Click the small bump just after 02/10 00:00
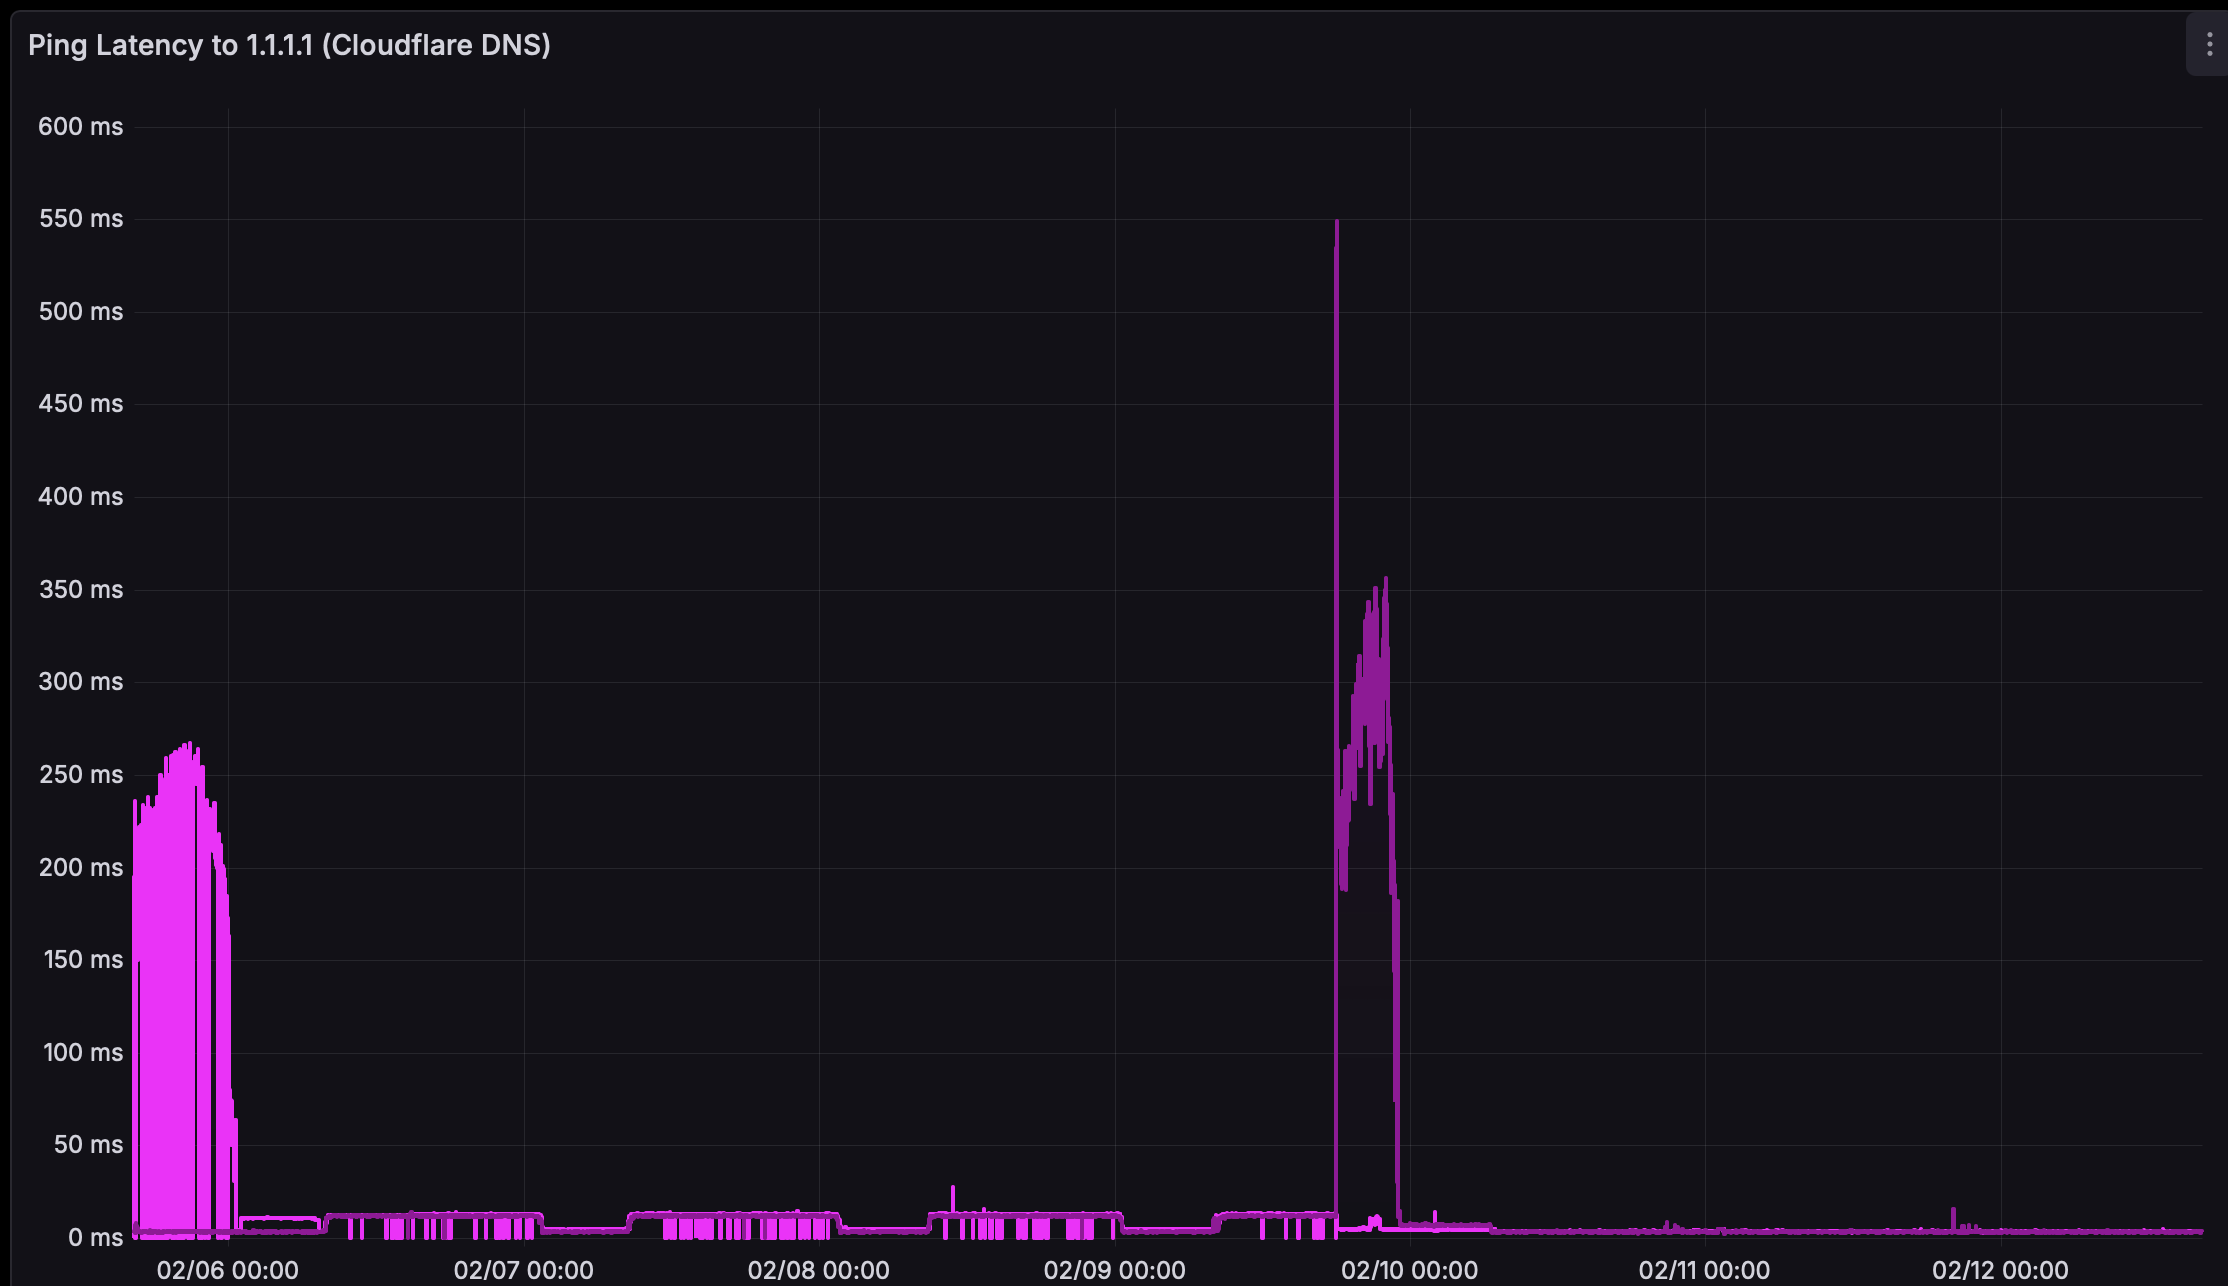The height and width of the screenshot is (1286, 2228). [x=1435, y=1214]
